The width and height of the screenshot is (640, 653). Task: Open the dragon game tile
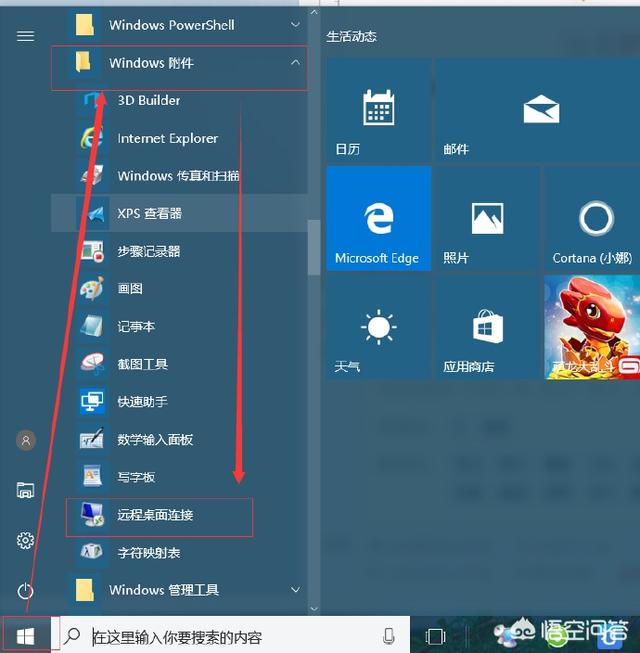click(592, 327)
